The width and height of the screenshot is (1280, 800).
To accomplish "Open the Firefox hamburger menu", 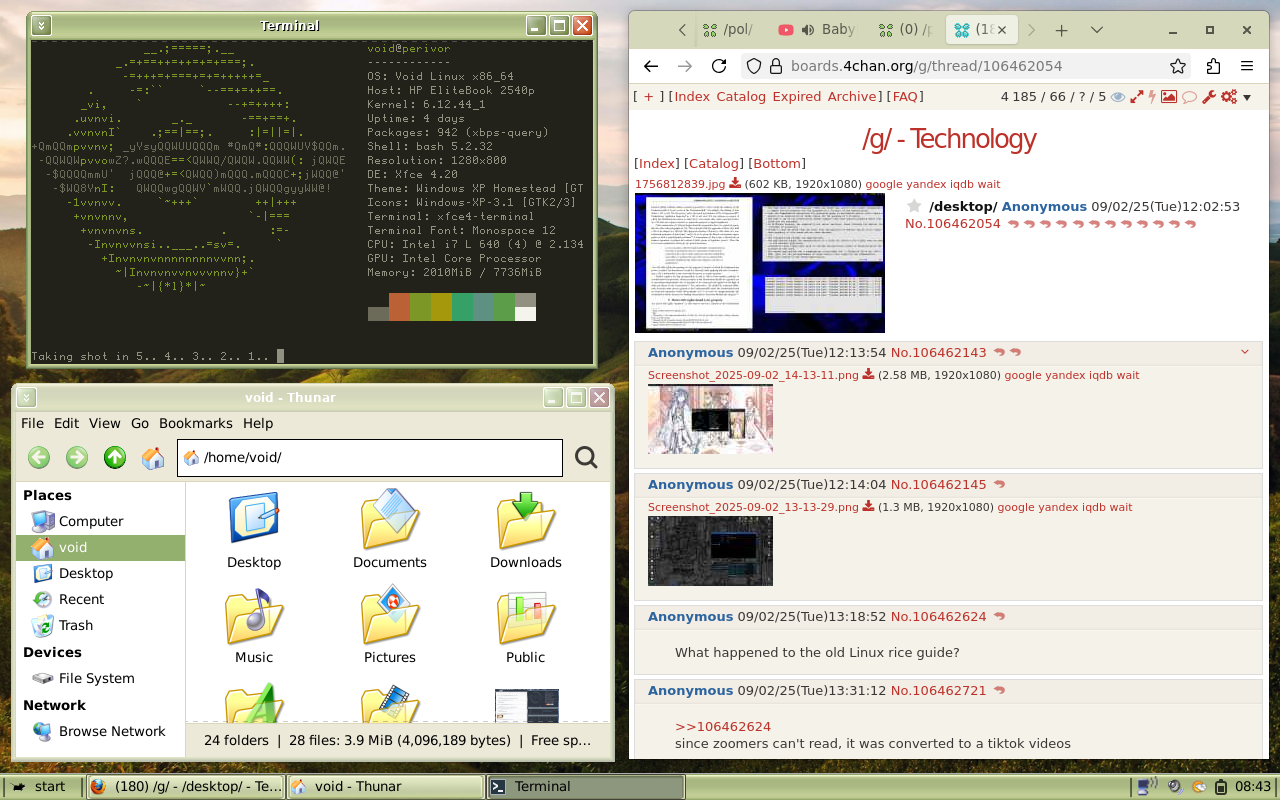I will [x=1247, y=66].
